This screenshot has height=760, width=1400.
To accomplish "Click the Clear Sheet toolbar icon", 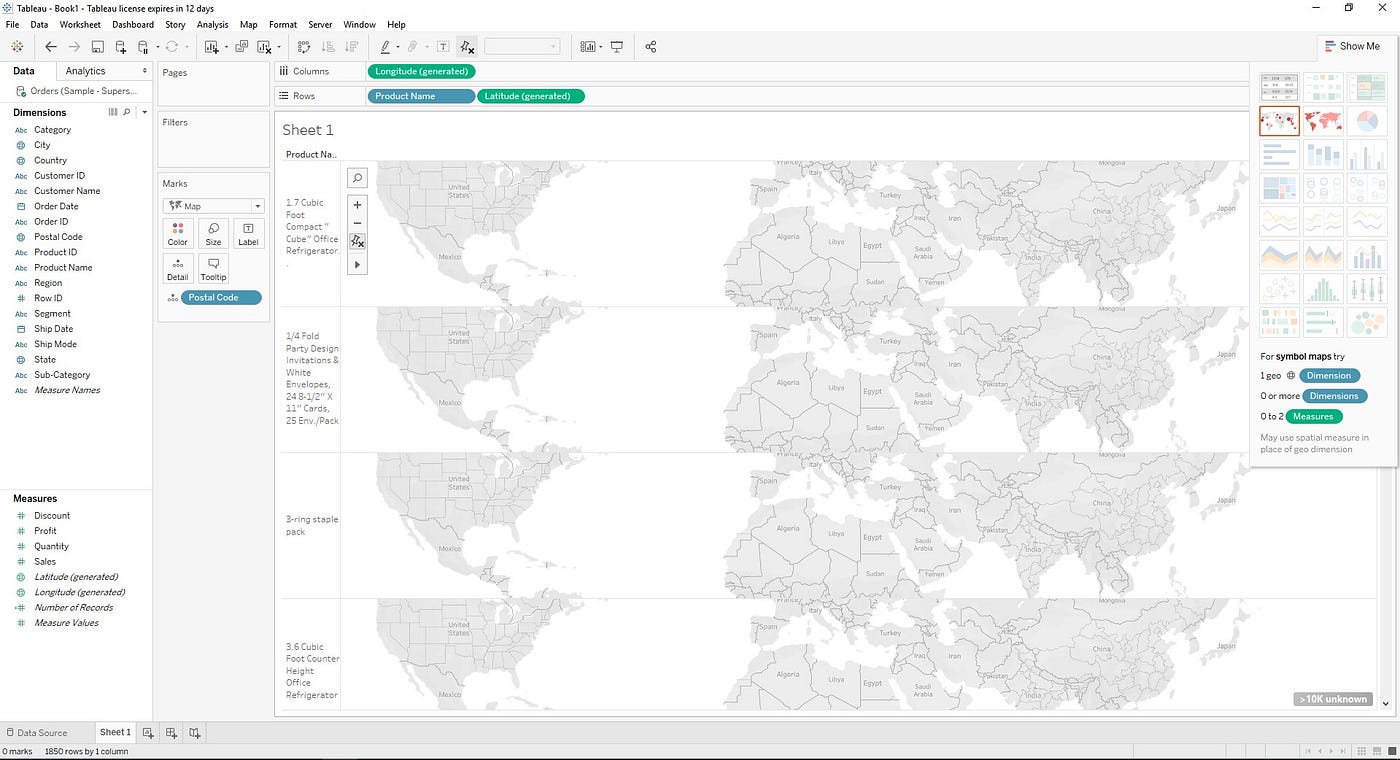I will click(264, 46).
